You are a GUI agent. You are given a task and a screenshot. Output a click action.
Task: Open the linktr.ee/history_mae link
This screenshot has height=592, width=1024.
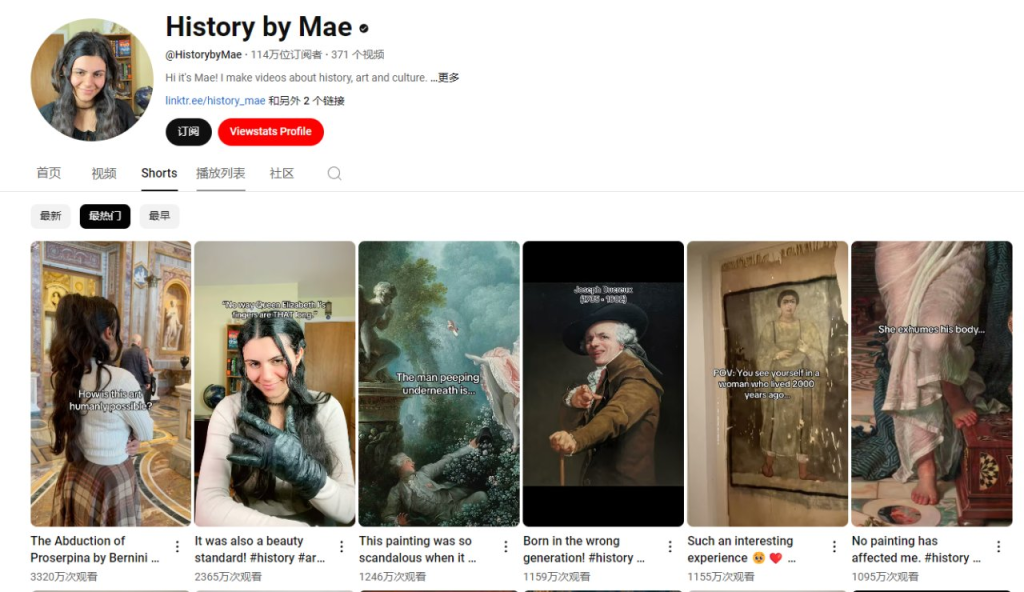tap(215, 101)
